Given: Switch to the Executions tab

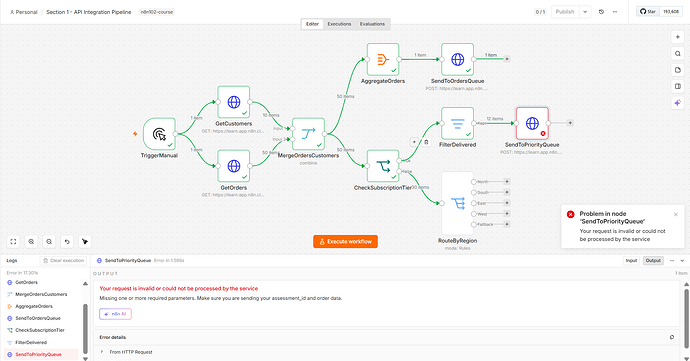Looking at the screenshot, I should click(339, 24).
